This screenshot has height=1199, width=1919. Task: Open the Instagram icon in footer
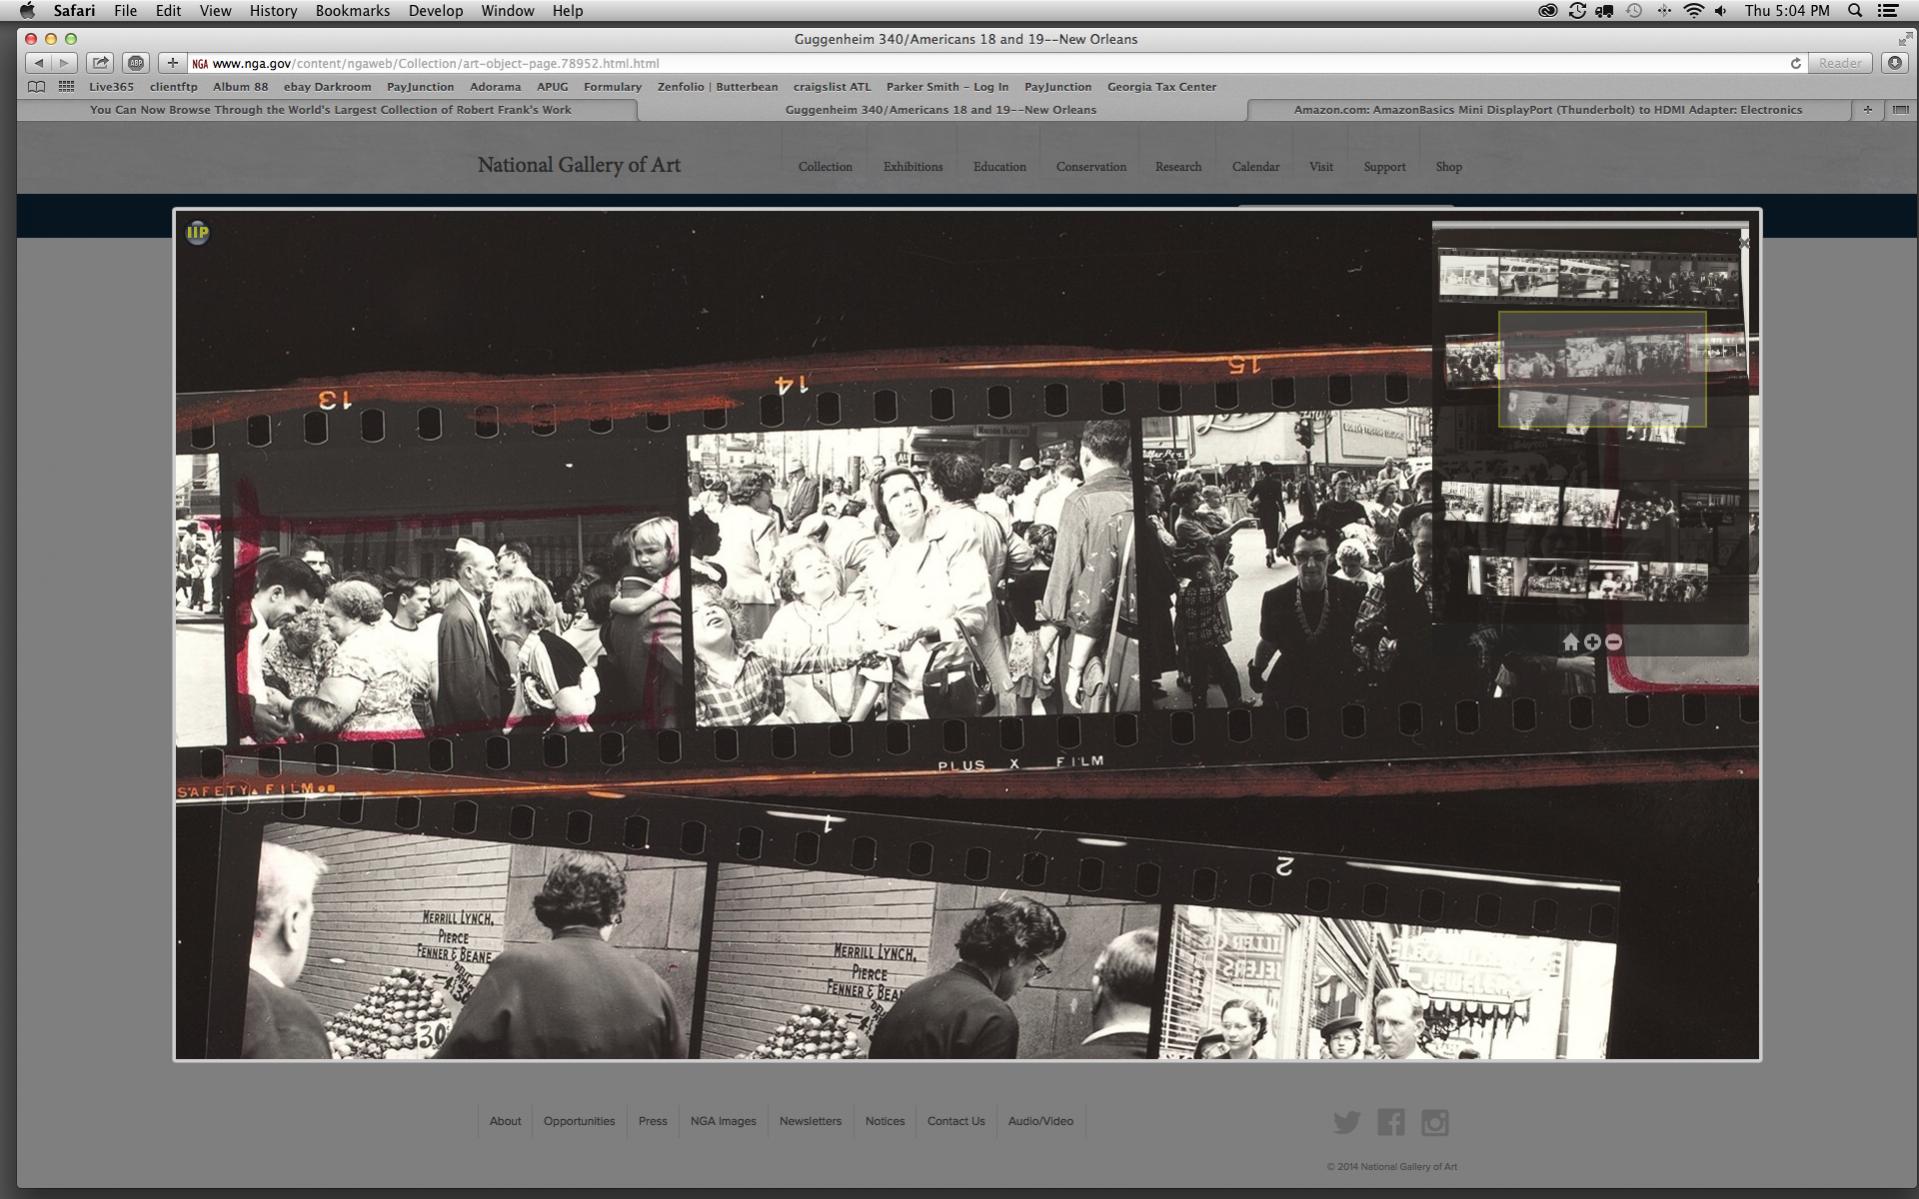[1434, 1122]
